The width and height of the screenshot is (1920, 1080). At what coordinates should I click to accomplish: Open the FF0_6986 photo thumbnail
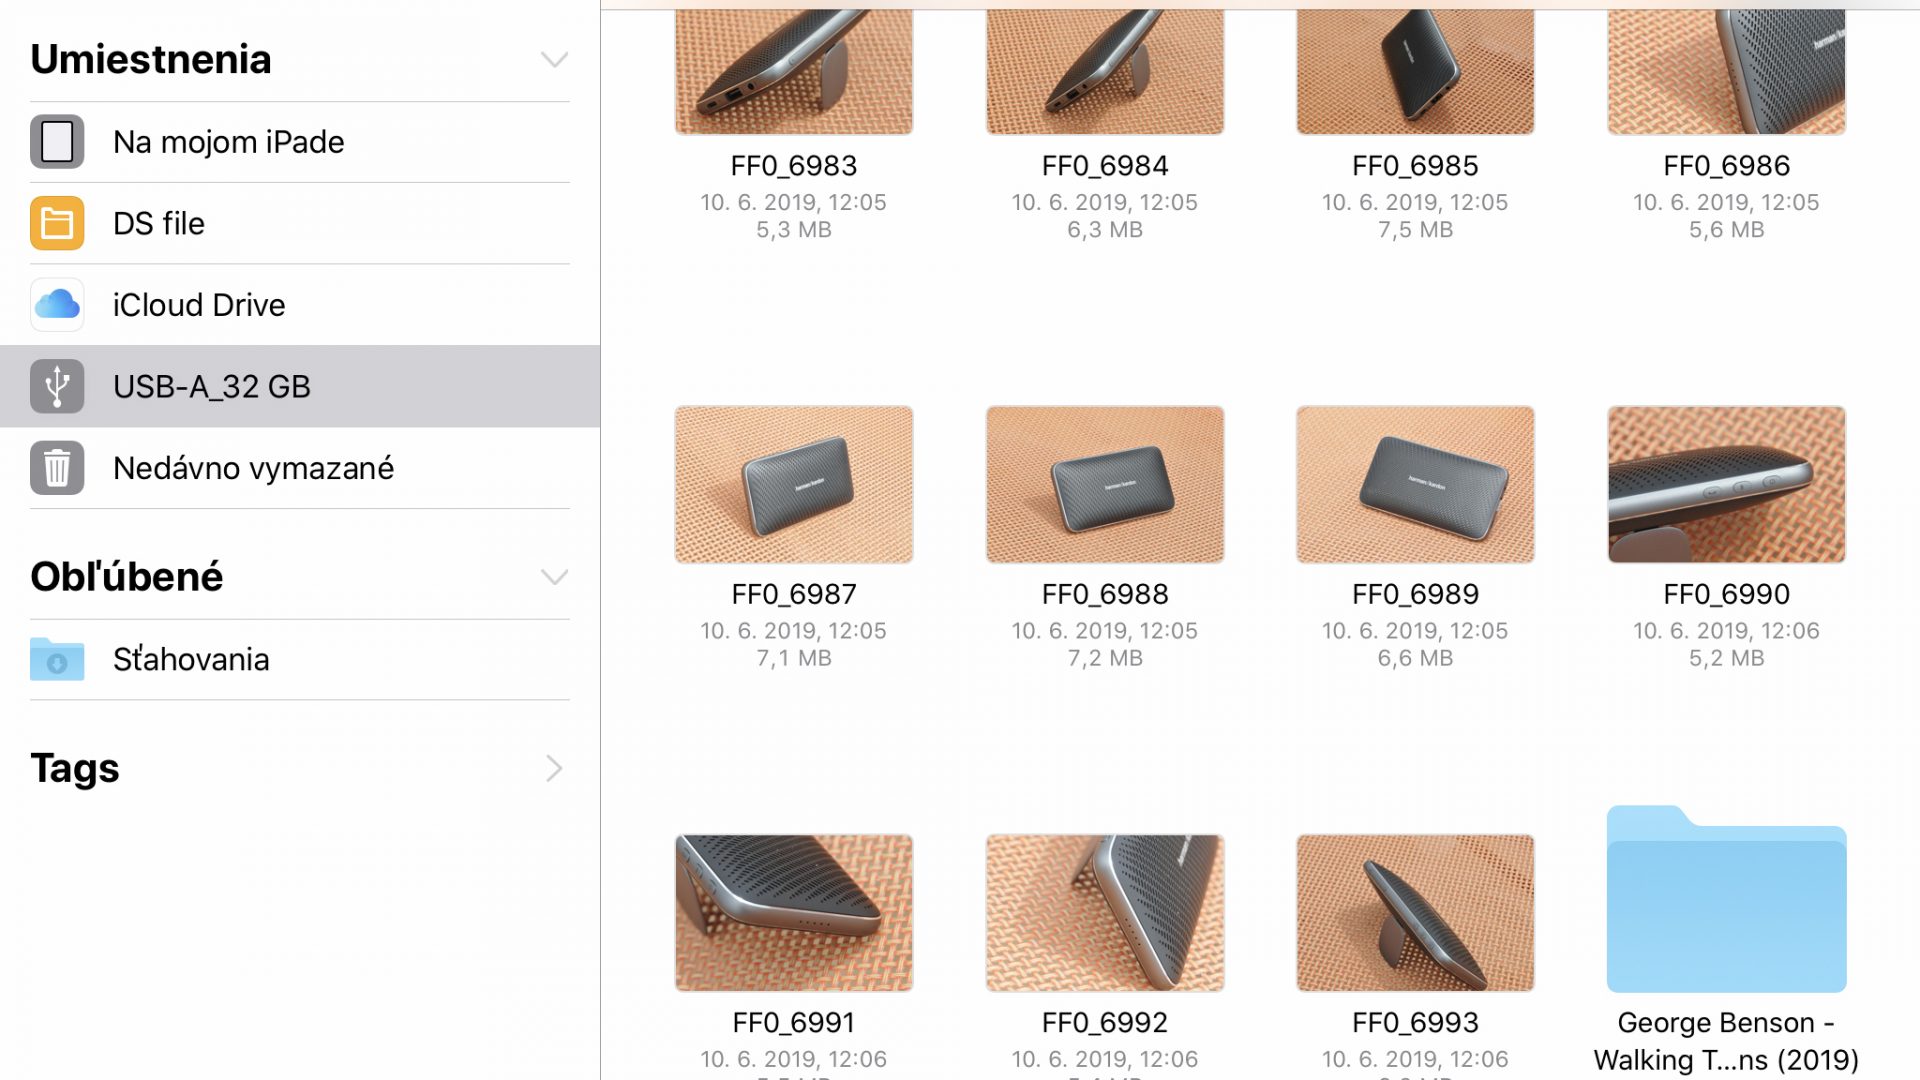coord(1726,72)
